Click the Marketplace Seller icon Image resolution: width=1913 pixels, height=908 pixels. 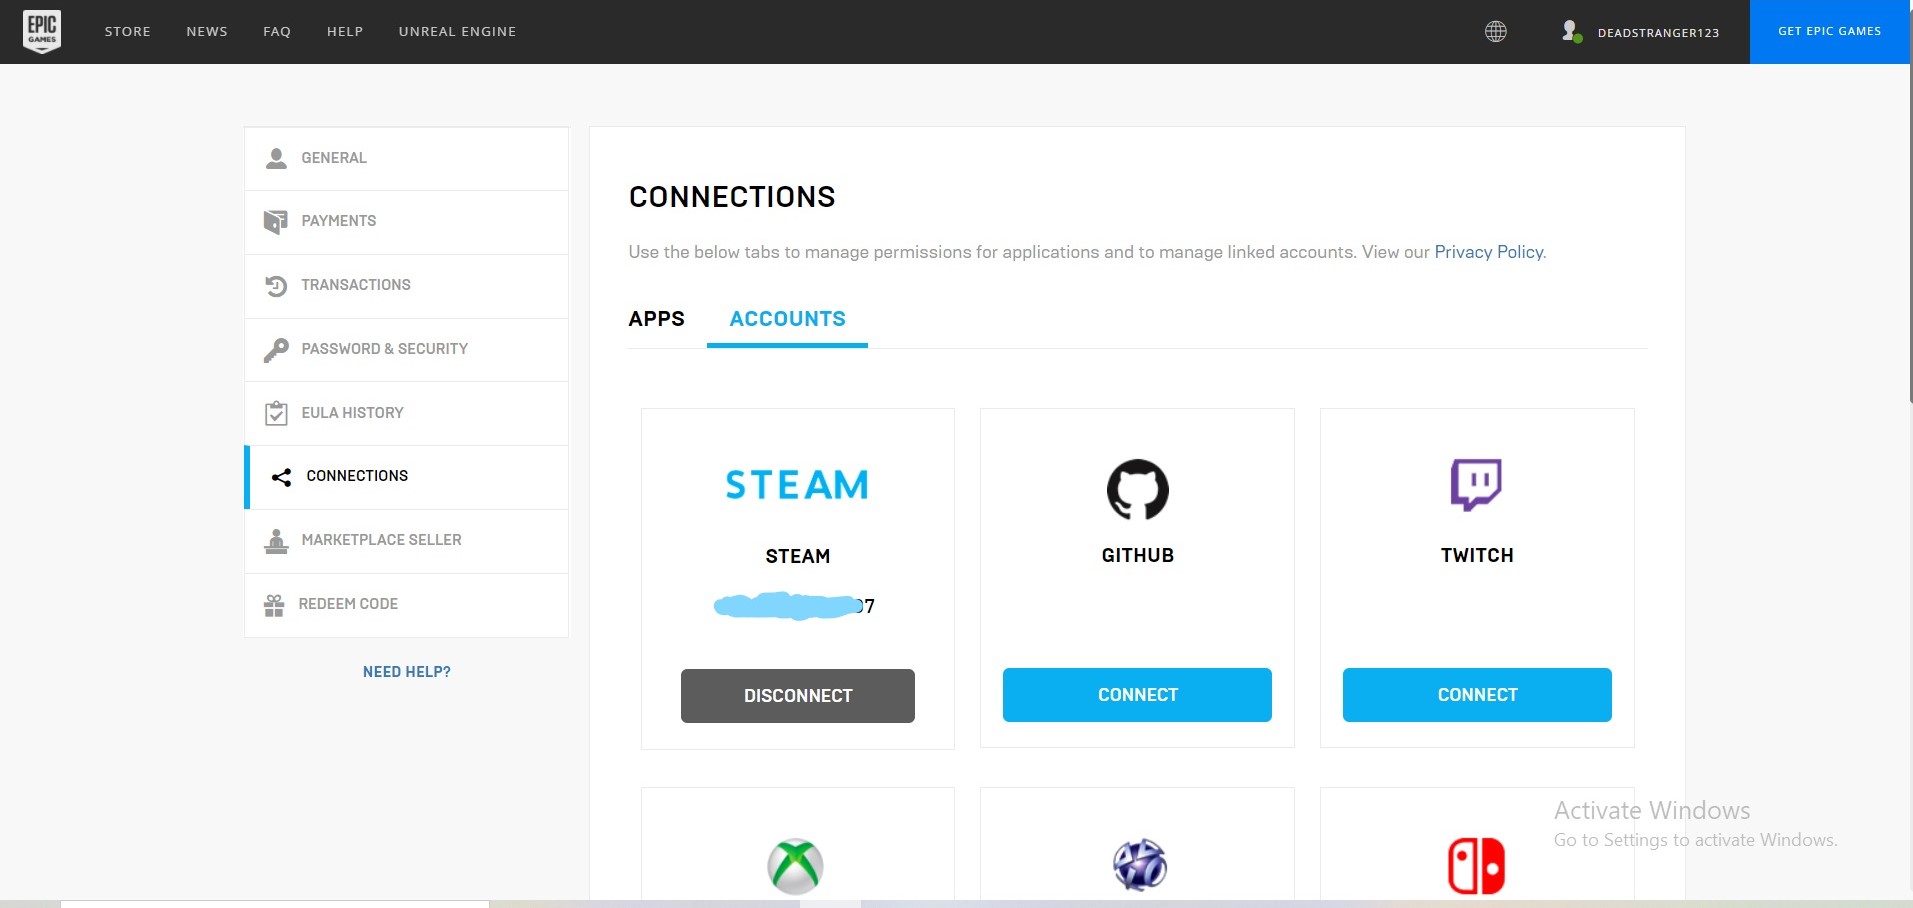tap(276, 541)
